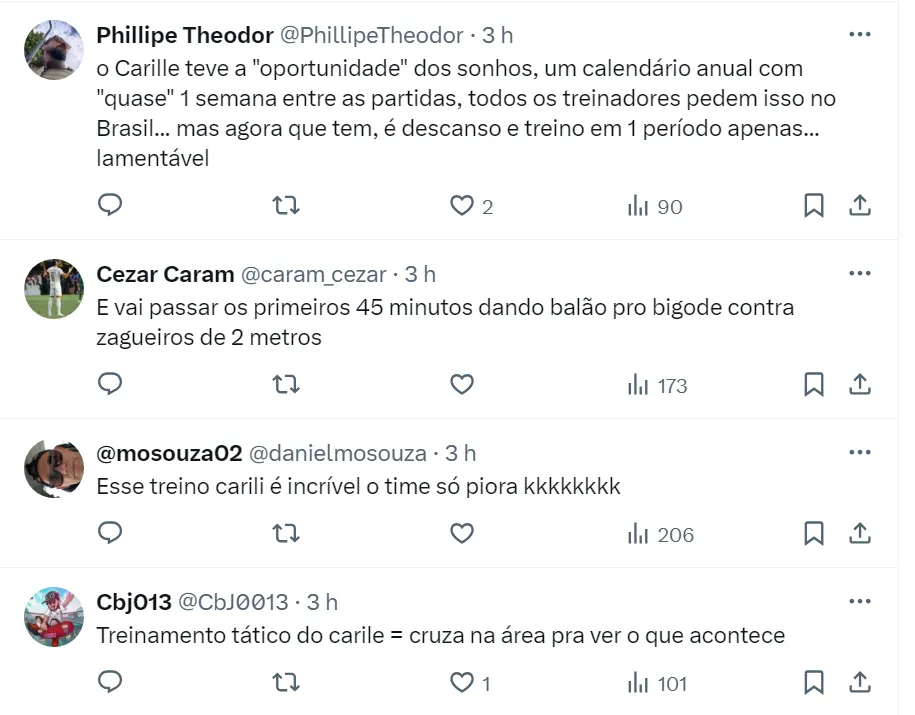The image size is (915, 715).
Task: Open the @danielmosouza handle link
Action: point(337,453)
